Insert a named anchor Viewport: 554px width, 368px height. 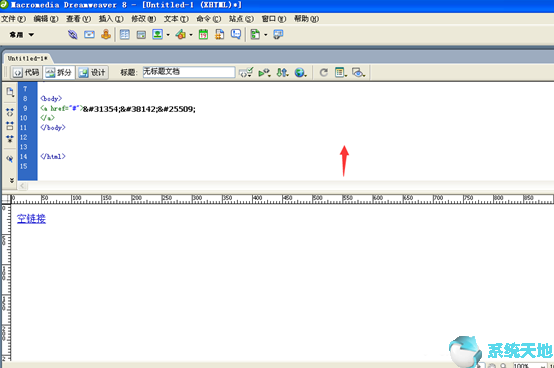coord(106,35)
